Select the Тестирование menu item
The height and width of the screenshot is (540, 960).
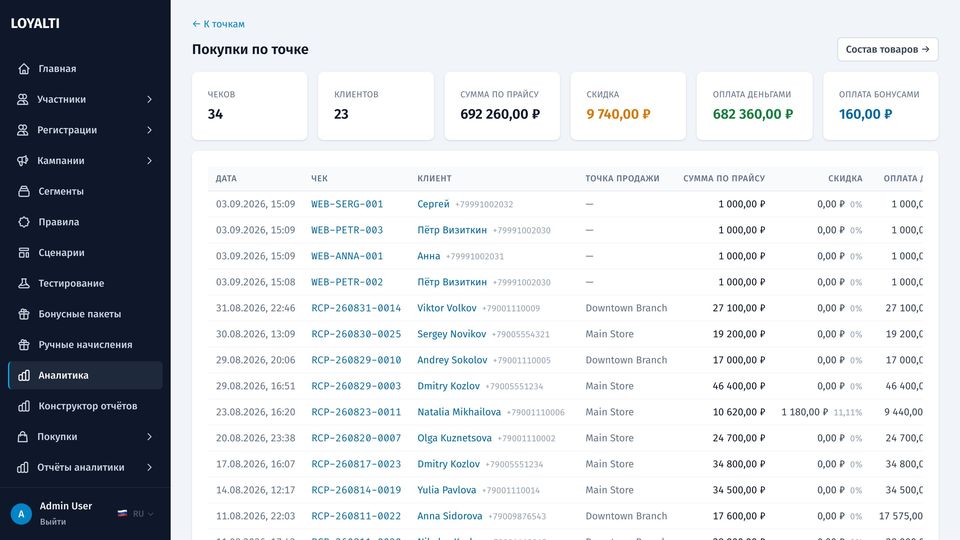coord(85,283)
